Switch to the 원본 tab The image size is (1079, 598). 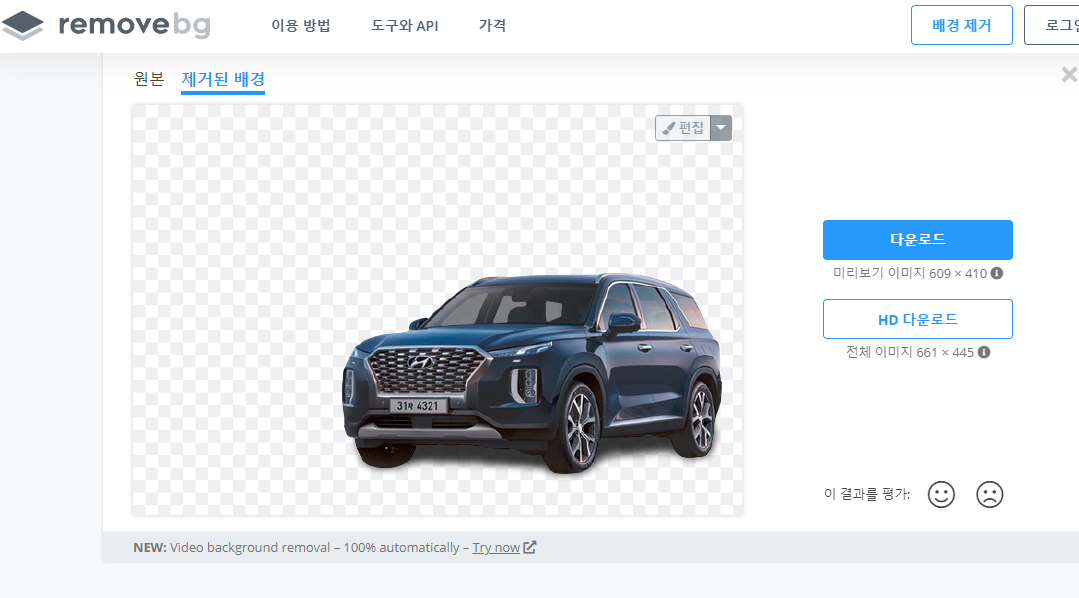tap(149, 79)
